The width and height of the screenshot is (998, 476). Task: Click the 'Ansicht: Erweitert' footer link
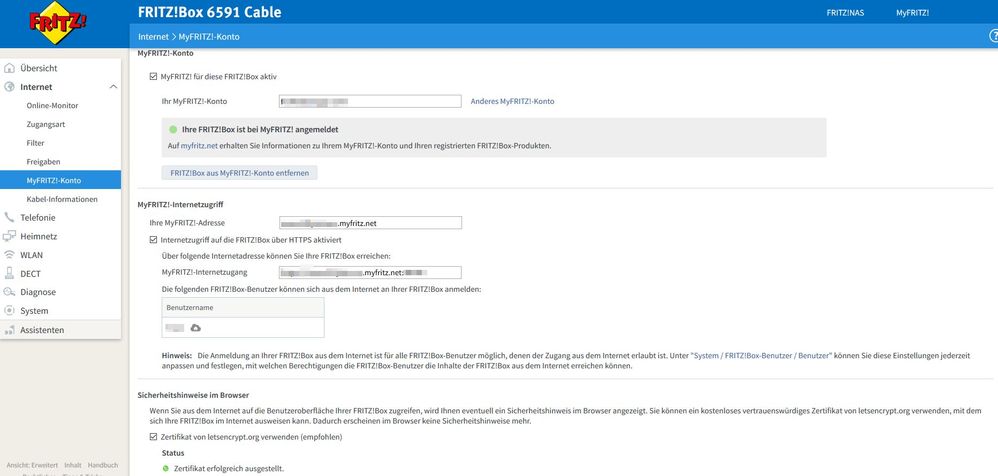pos(31,465)
